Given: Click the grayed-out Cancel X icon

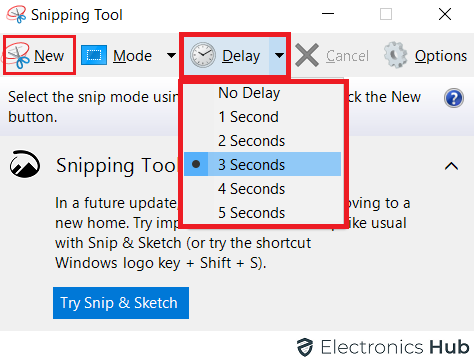Looking at the screenshot, I should click(x=307, y=55).
